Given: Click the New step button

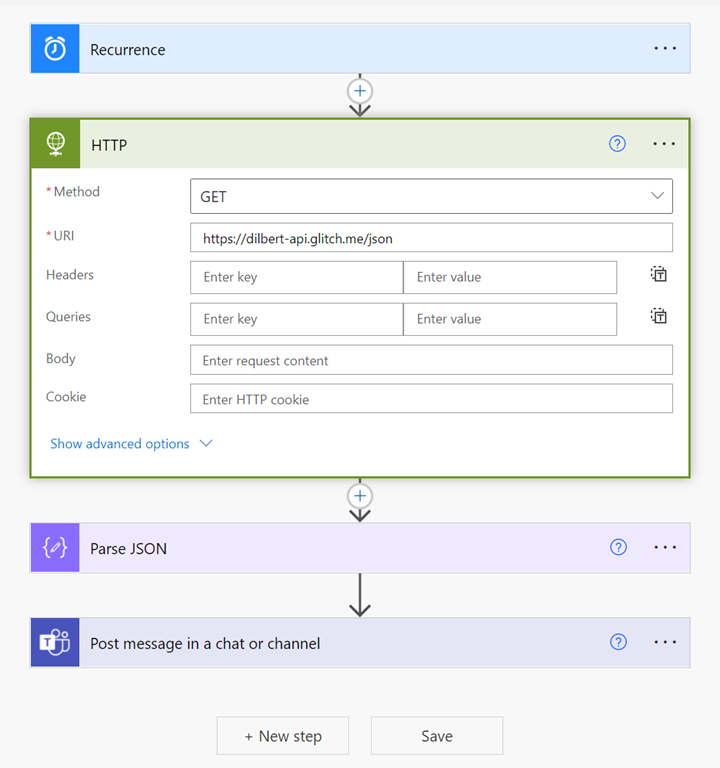Looking at the screenshot, I should [283, 736].
